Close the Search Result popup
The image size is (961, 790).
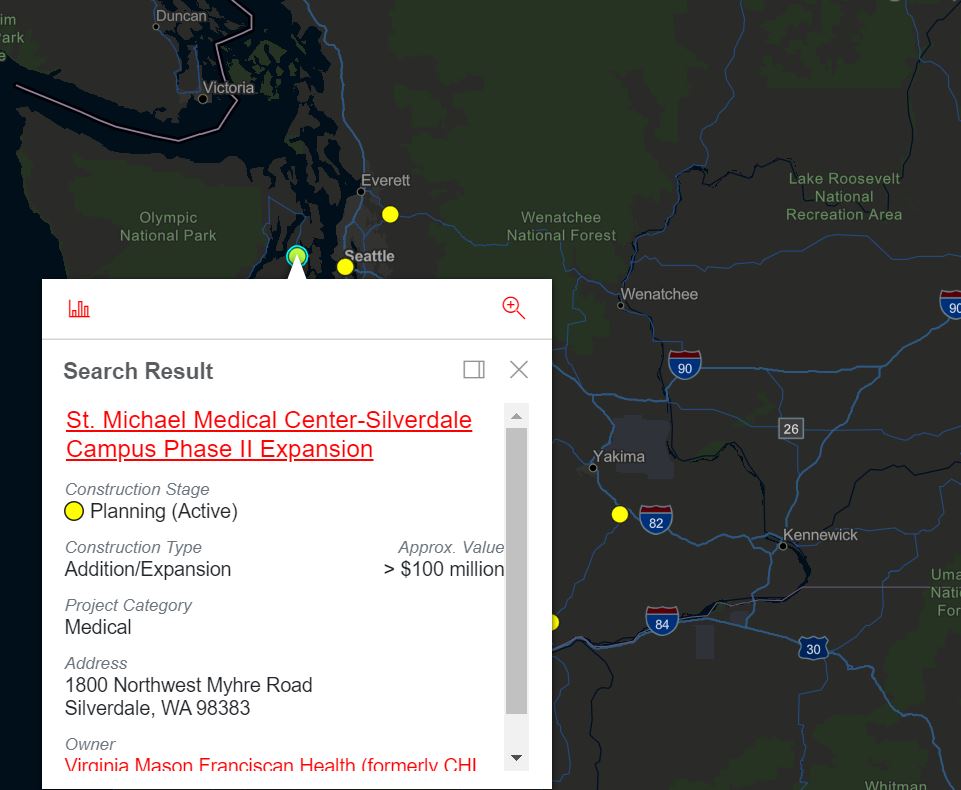coord(518,369)
